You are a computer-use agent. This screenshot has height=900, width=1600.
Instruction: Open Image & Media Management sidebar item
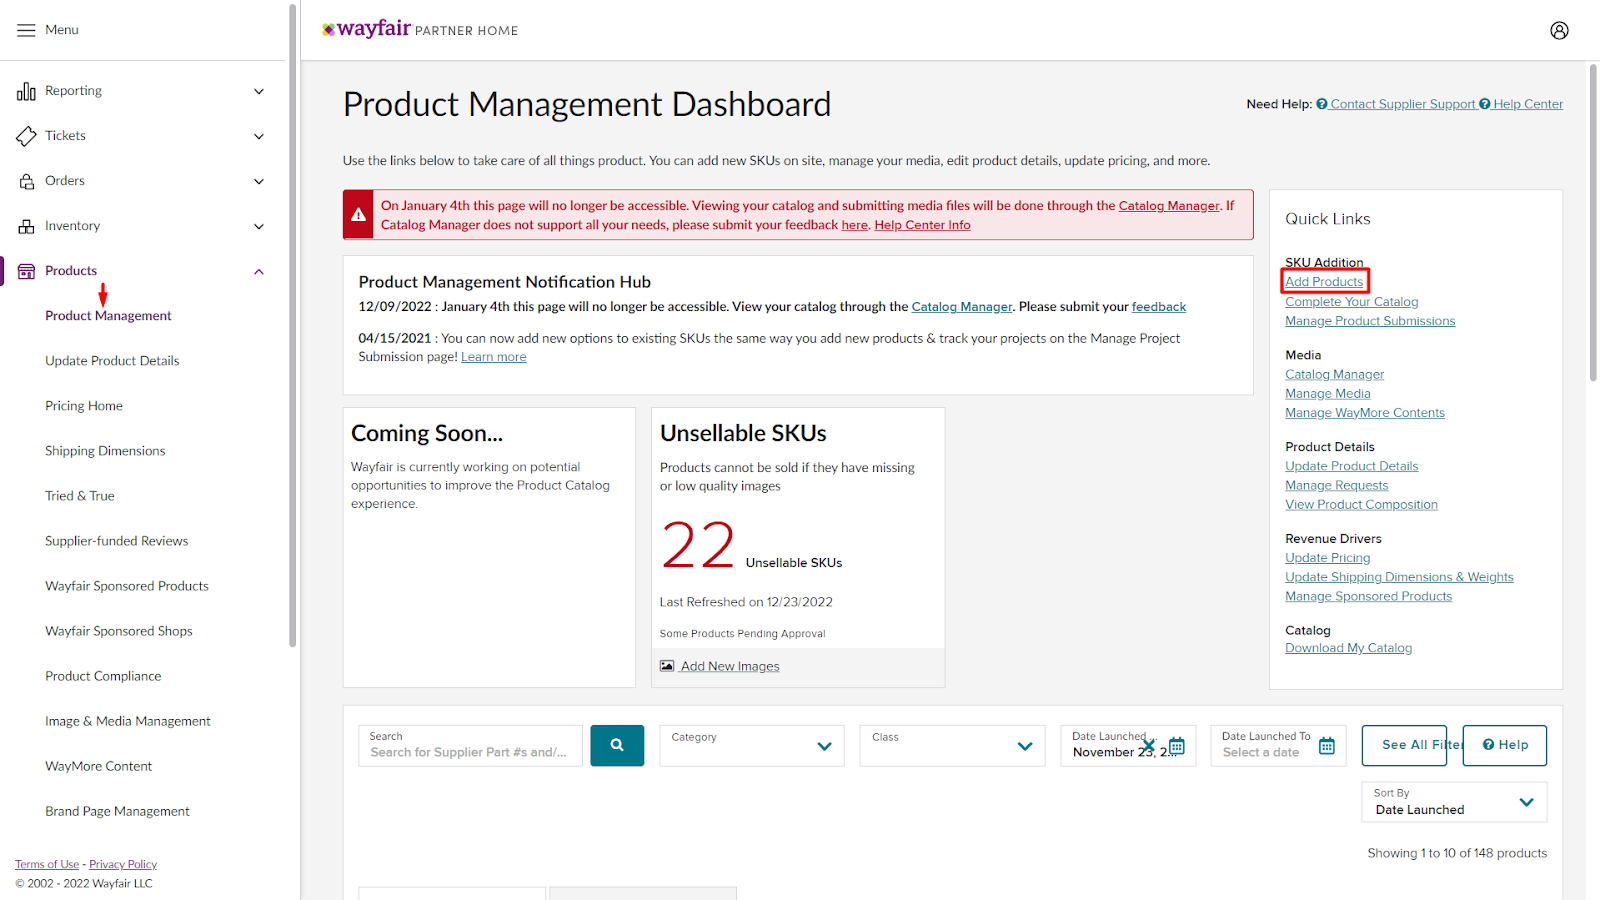(128, 721)
